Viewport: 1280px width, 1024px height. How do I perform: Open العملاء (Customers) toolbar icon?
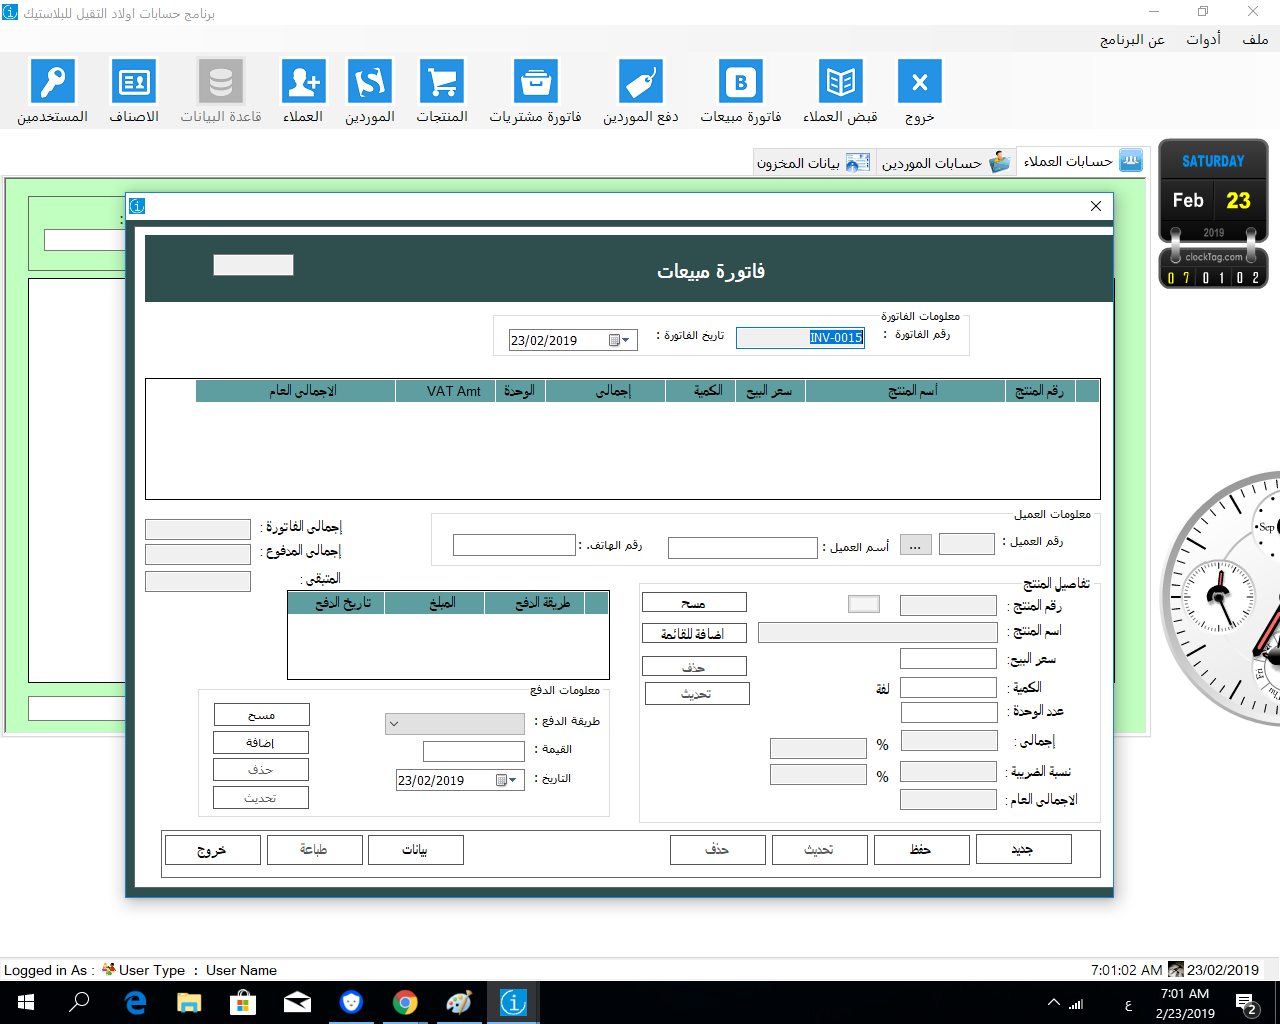[303, 91]
